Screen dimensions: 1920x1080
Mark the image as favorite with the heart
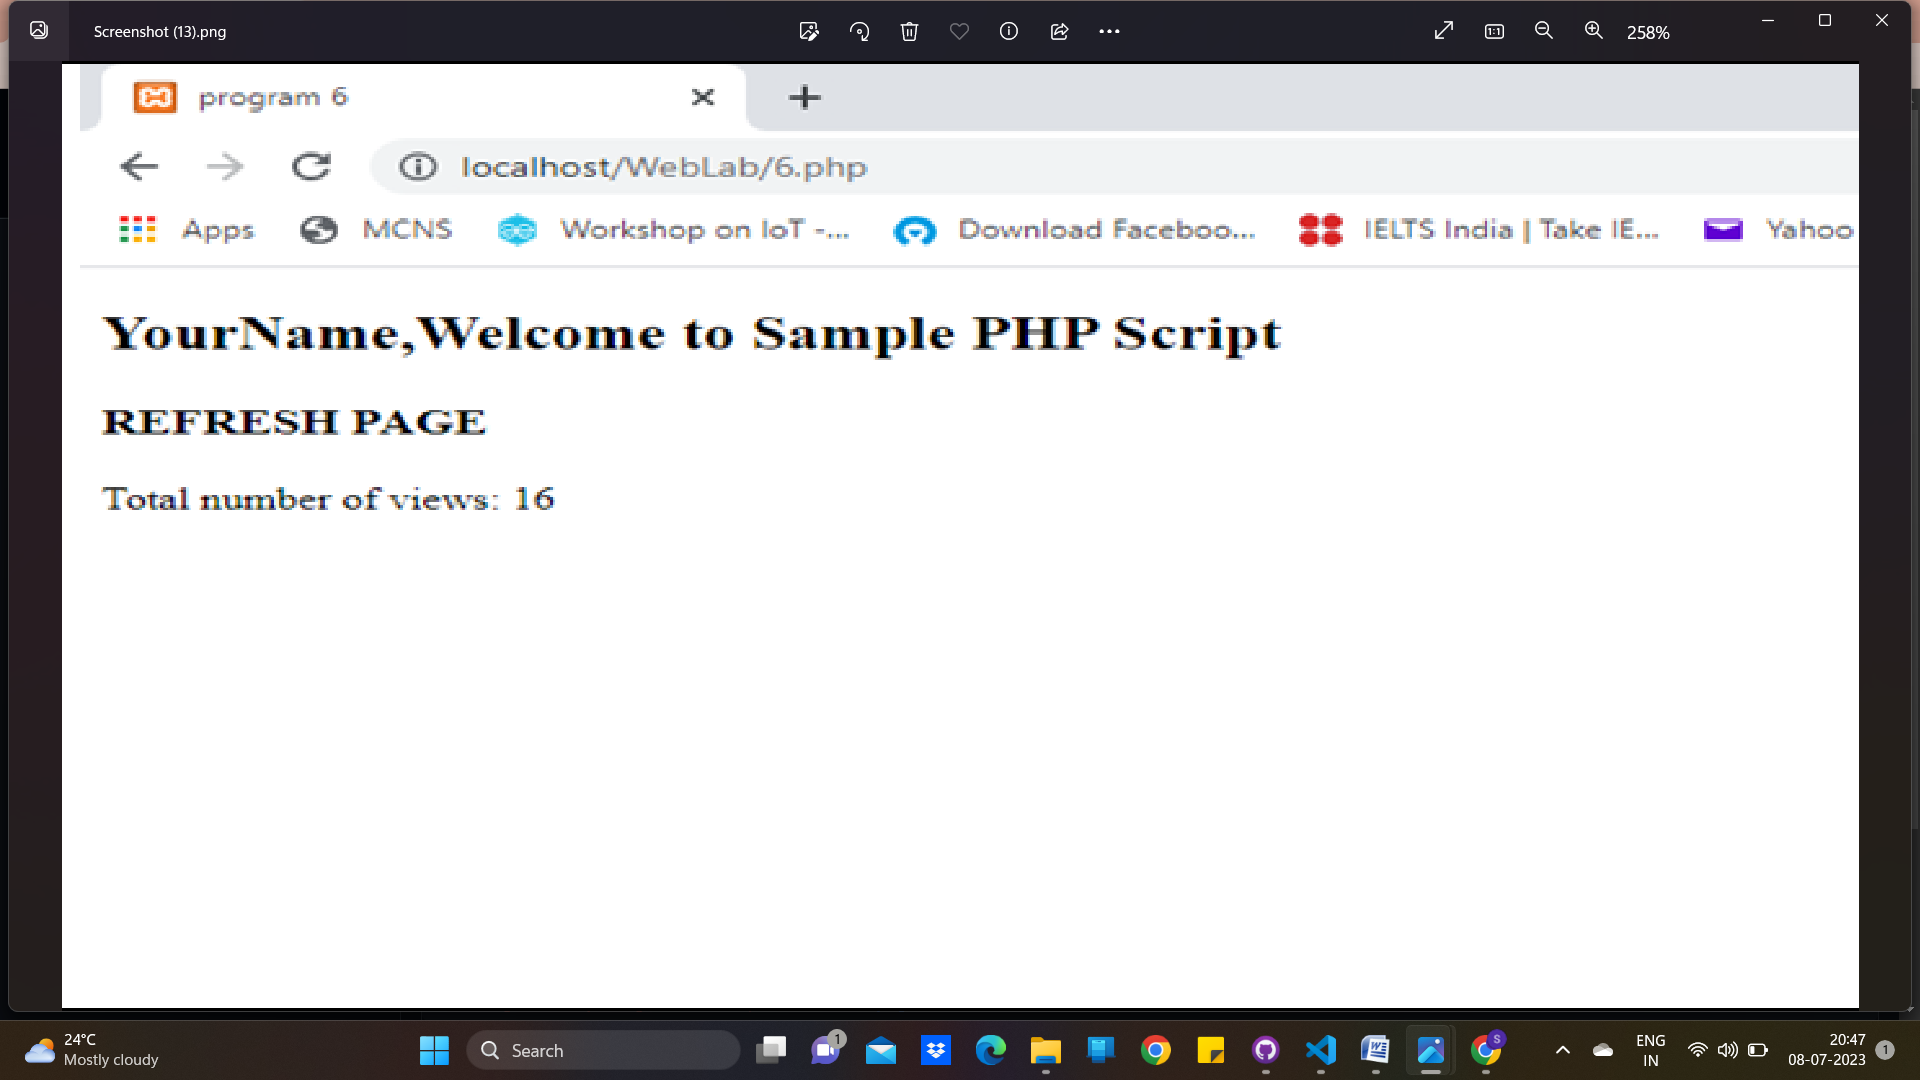tap(959, 31)
